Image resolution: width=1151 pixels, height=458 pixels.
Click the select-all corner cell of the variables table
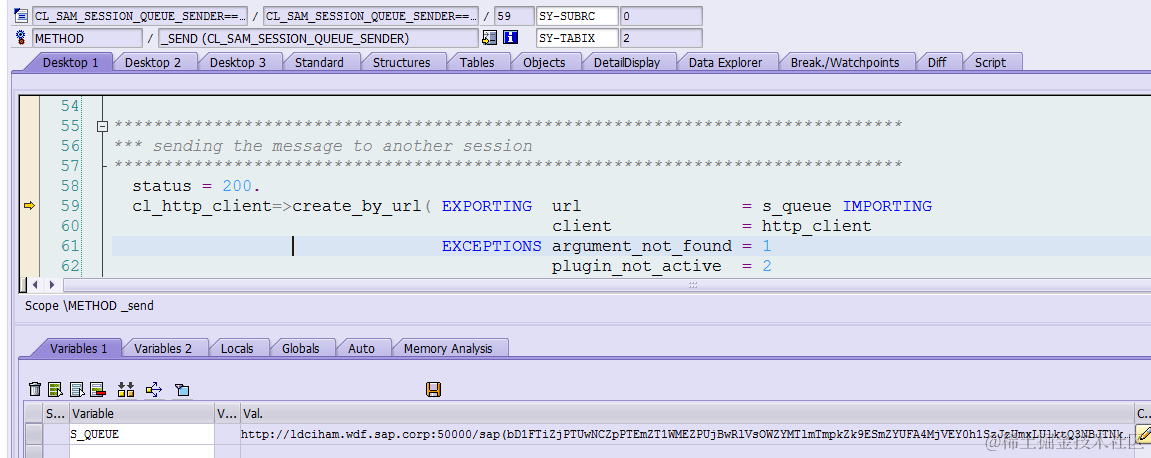[33, 413]
